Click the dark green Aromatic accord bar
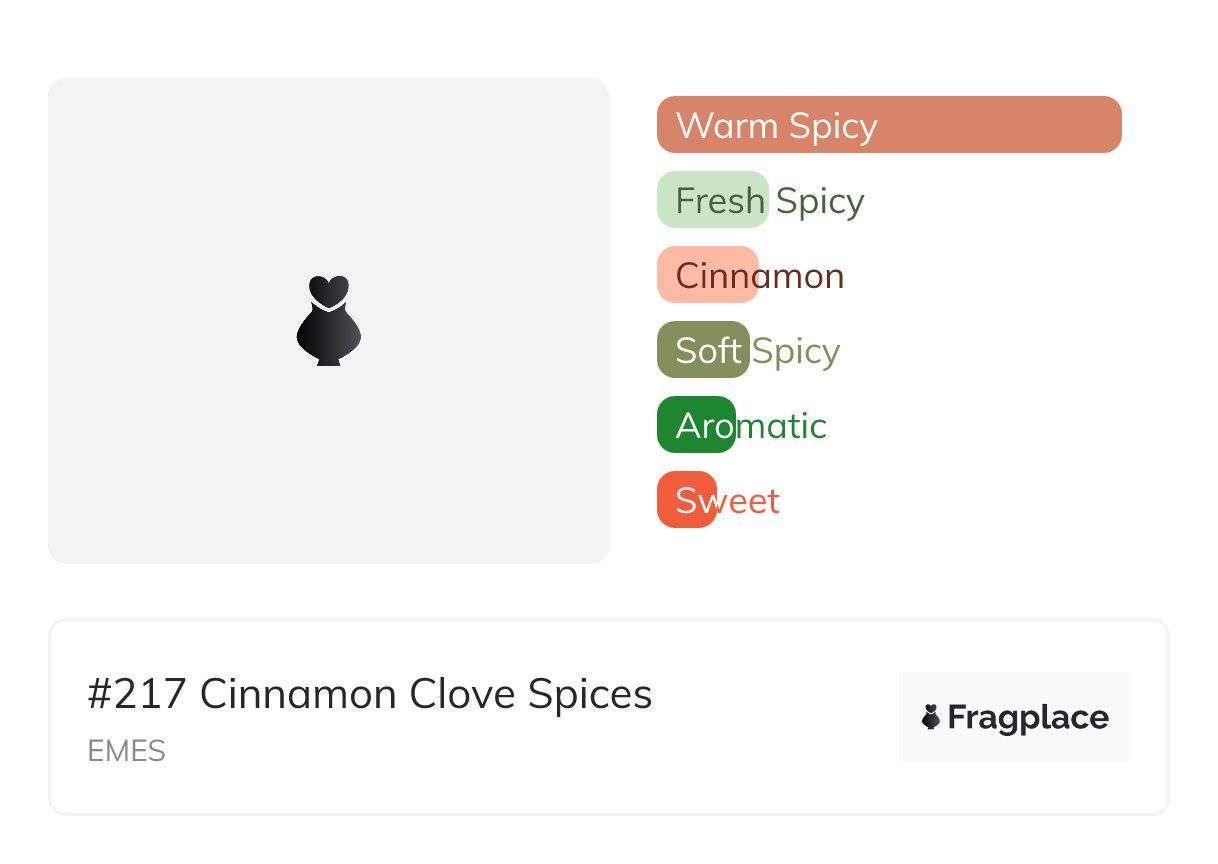The image size is (1218, 864). (695, 425)
